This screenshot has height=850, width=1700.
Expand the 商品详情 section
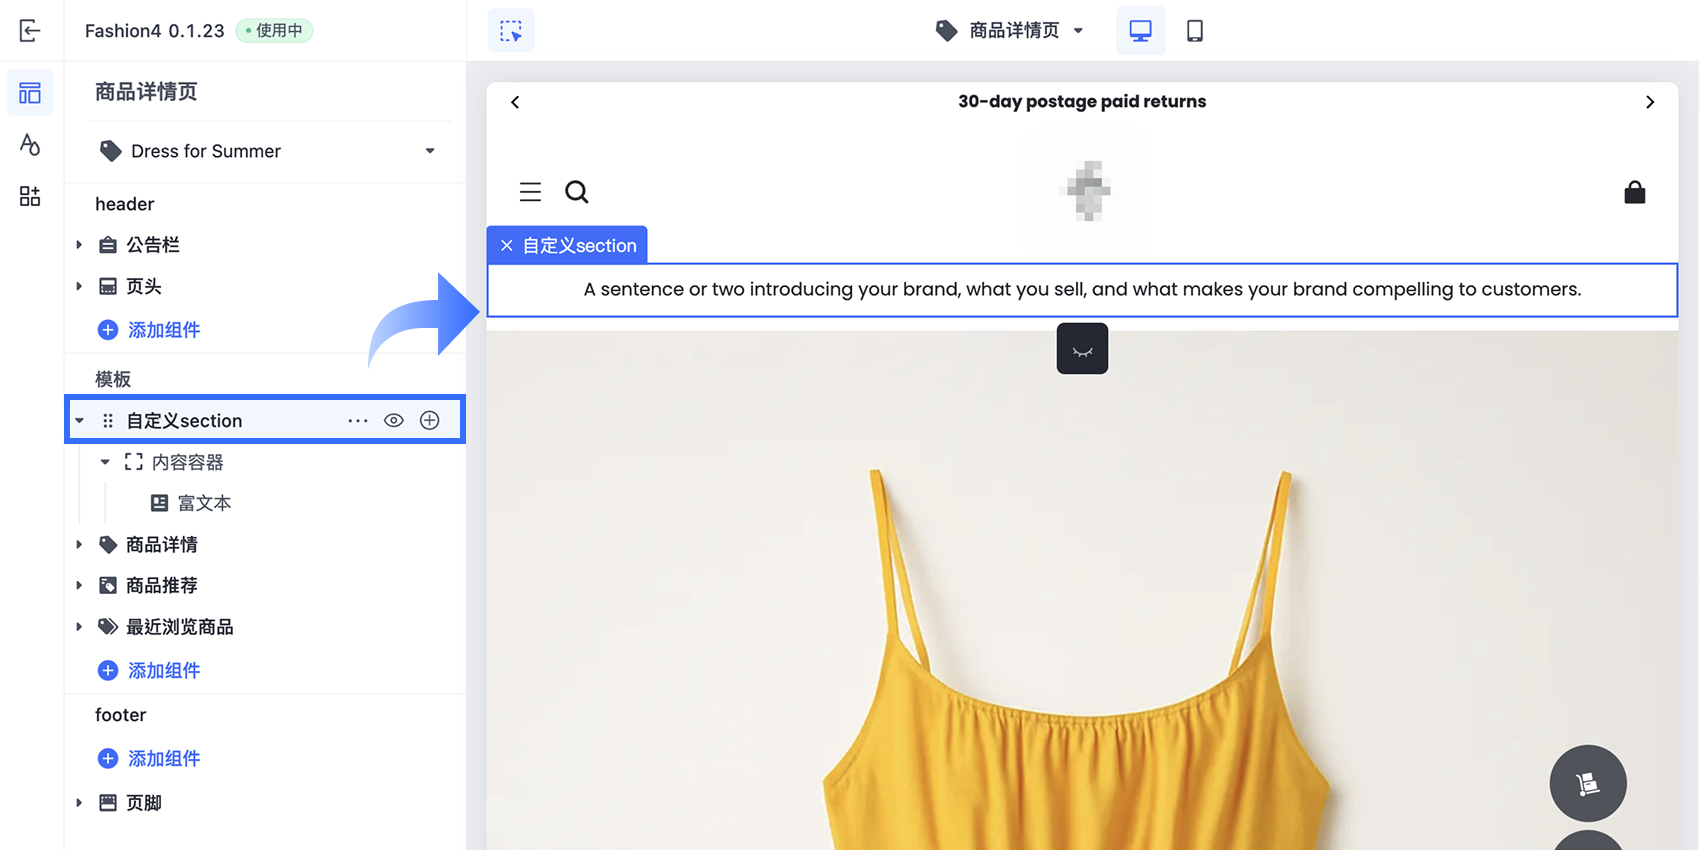[79, 545]
